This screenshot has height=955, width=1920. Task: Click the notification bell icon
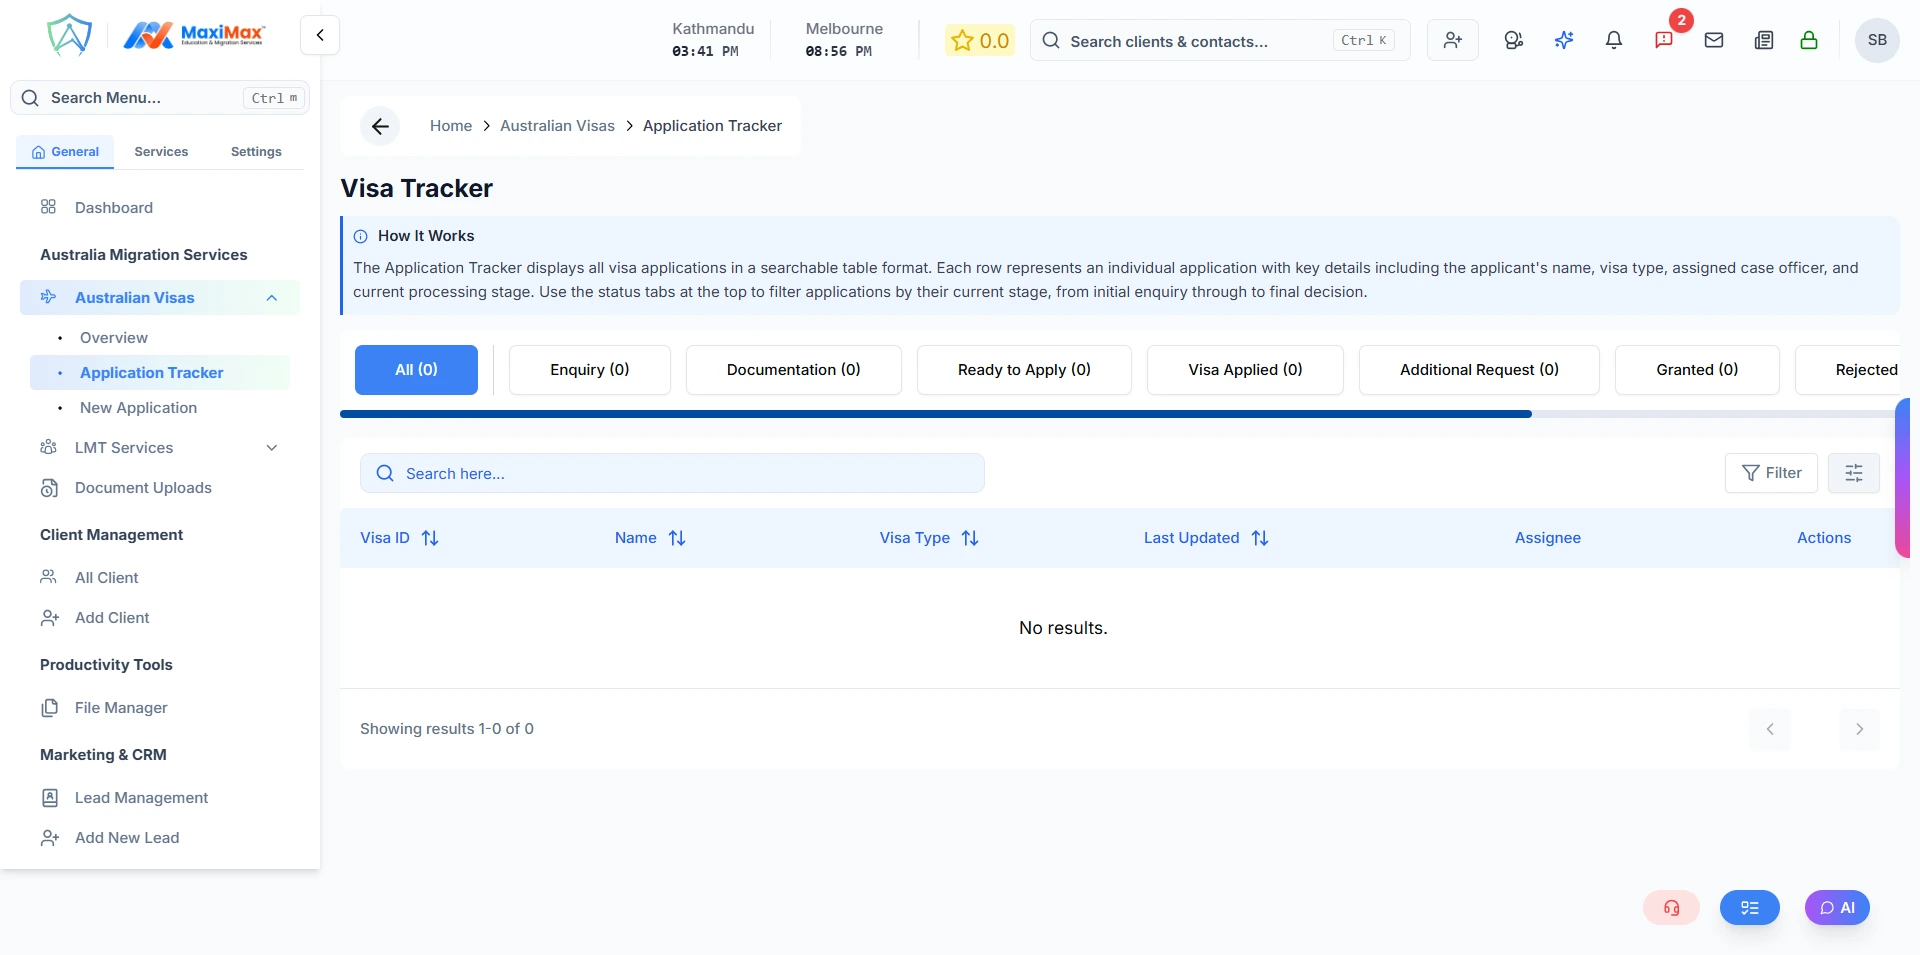point(1613,40)
